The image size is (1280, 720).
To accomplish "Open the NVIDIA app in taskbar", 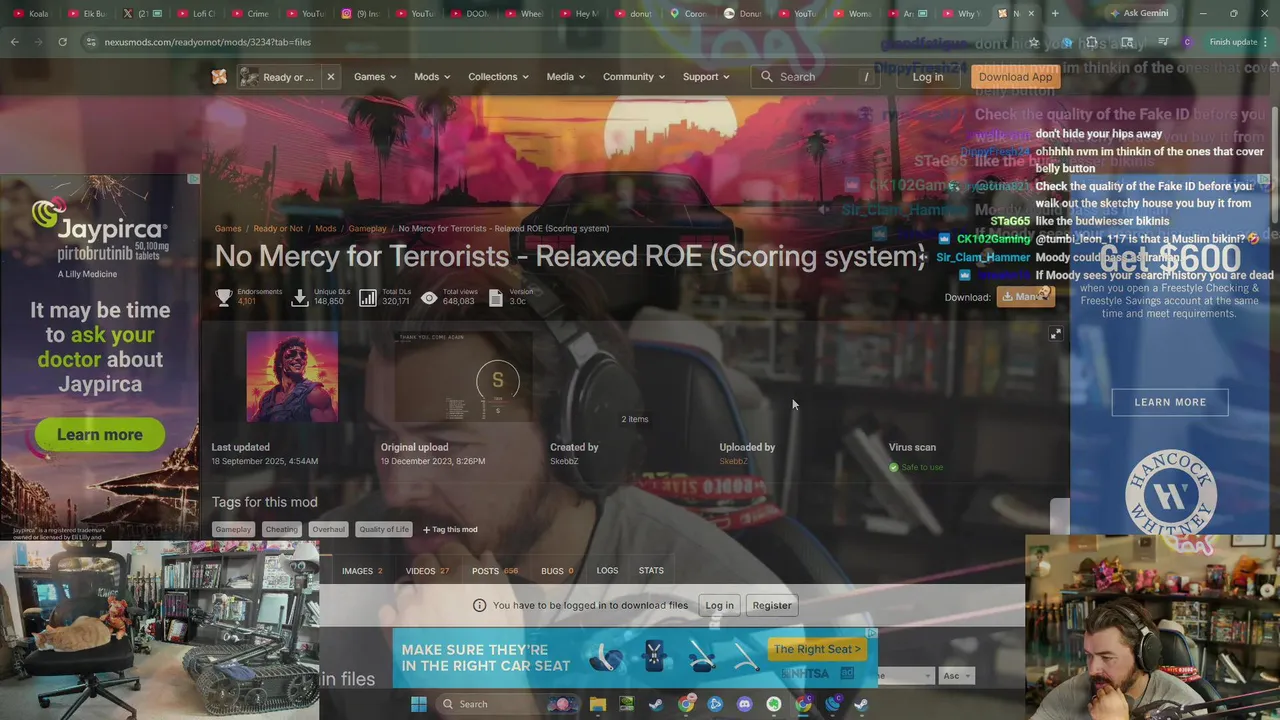I will click(x=626, y=704).
